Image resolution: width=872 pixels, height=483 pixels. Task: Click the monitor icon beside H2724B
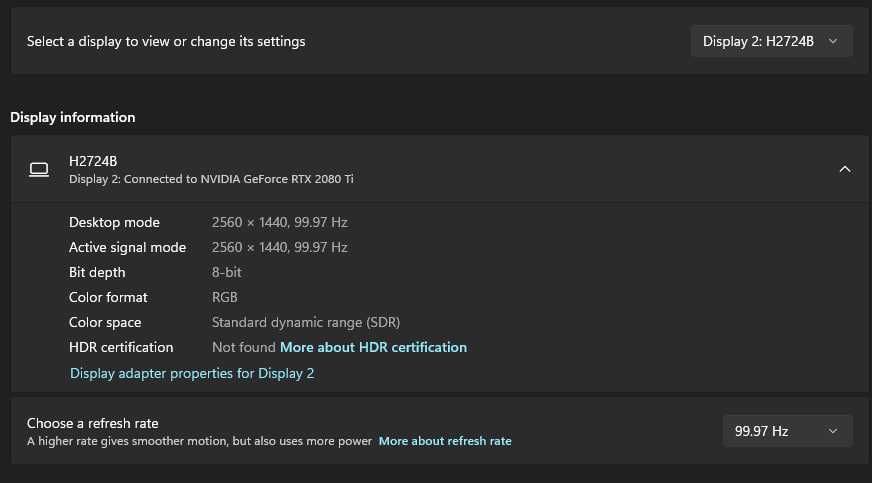39,170
